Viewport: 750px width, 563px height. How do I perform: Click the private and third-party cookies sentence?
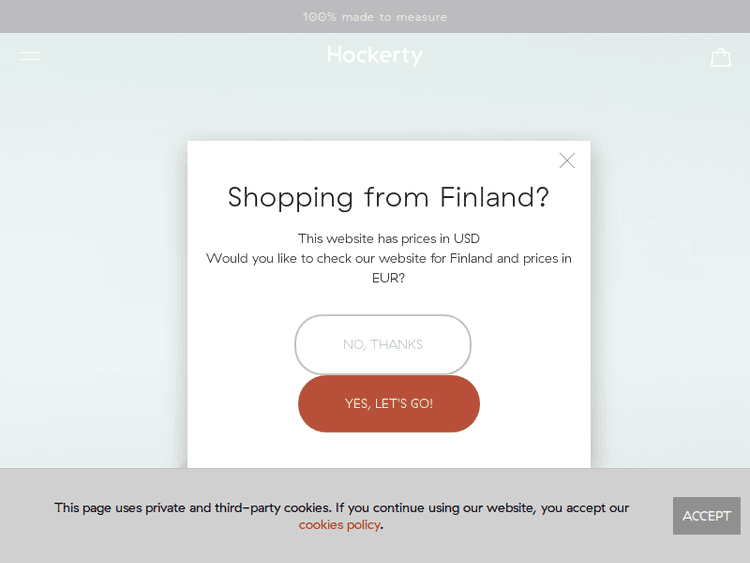click(x=341, y=507)
